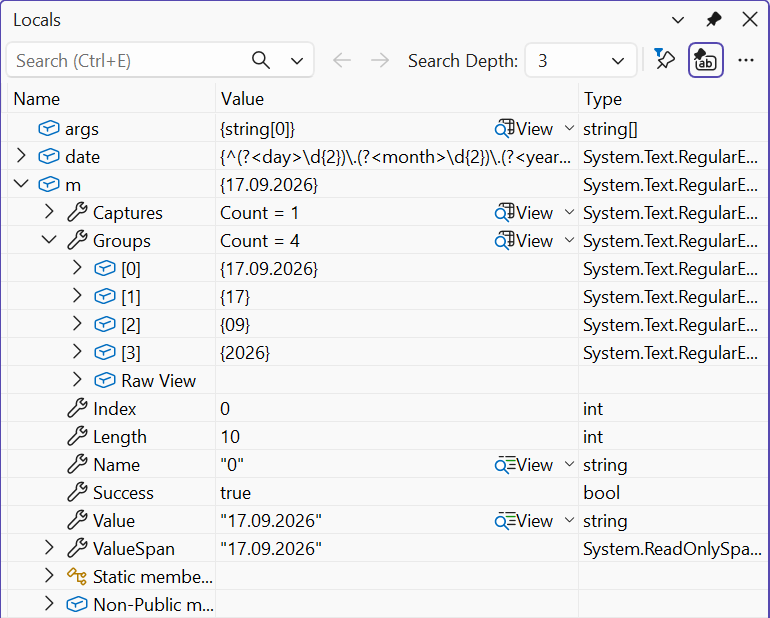
Task: Click the date variable cube icon
Action: click(x=49, y=157)
